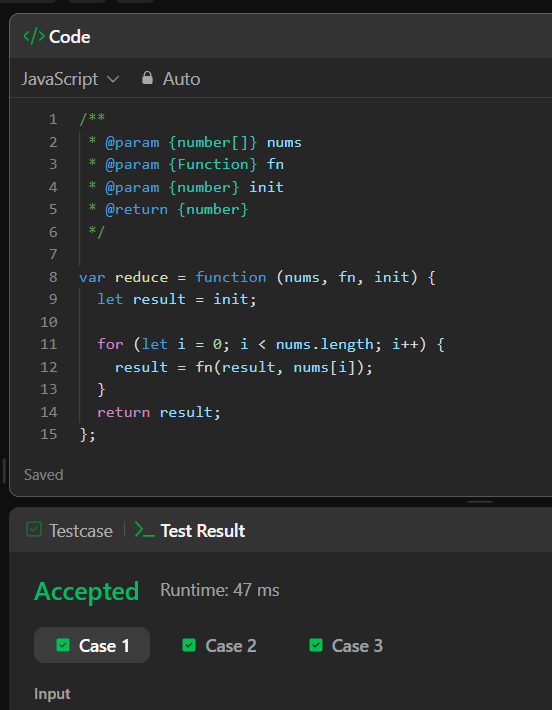Switch to the Testcase tab
The image size is (552, 710).
[x=70, y=530]
